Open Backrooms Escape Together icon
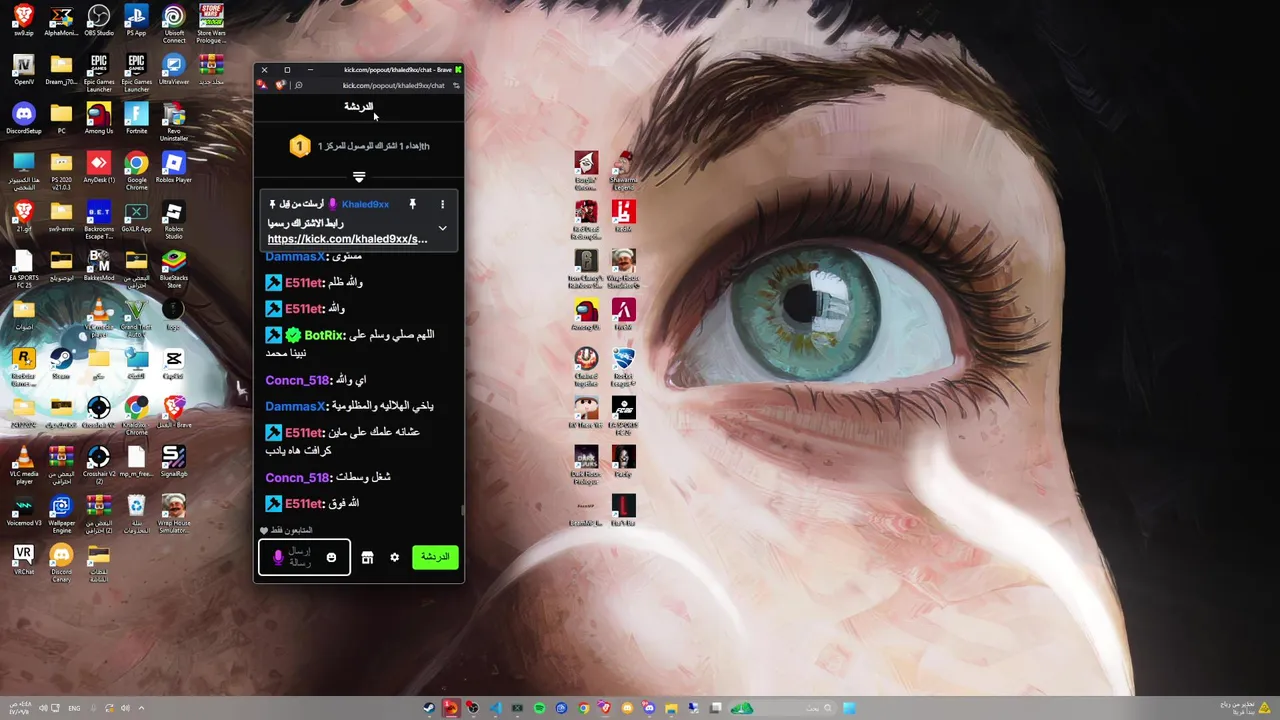1280x720 pixels. pyautogui.click(x=98, y=220)
